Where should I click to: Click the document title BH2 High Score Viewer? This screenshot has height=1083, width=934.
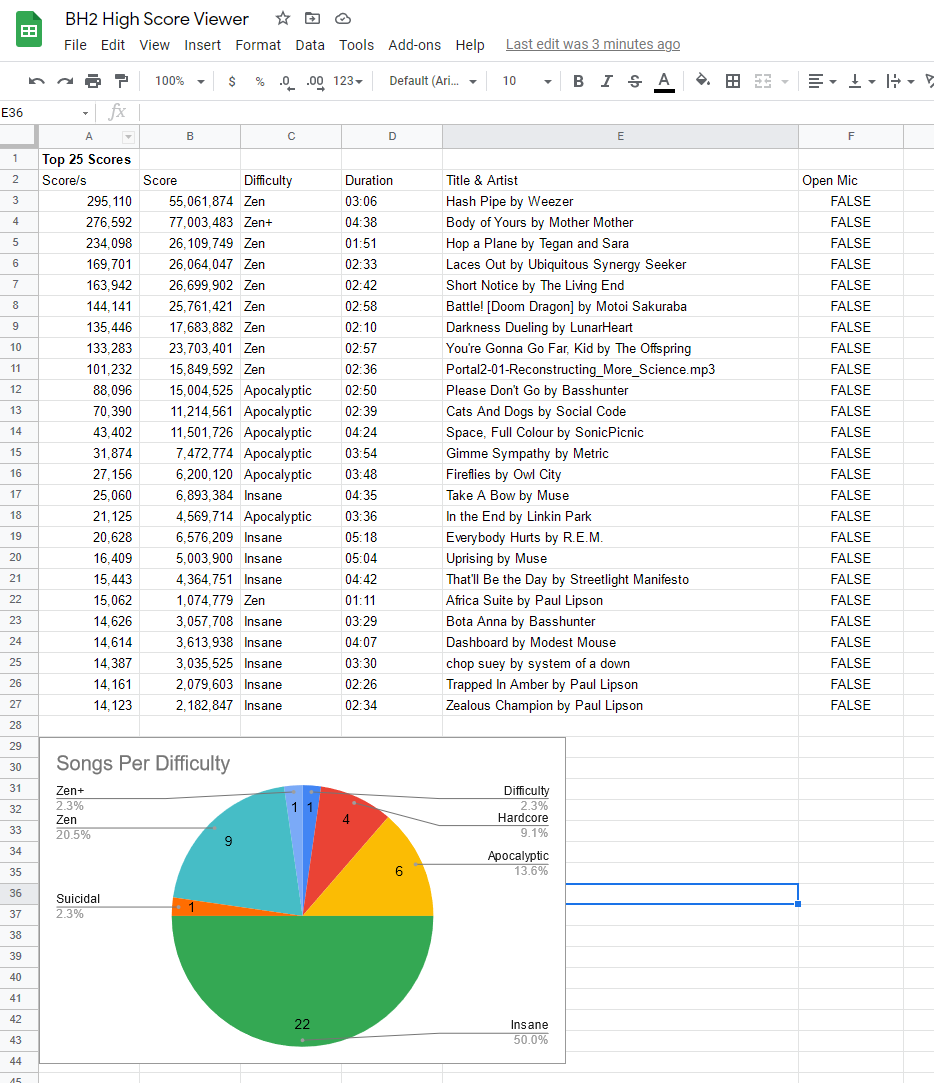click(x=157, y=19)
